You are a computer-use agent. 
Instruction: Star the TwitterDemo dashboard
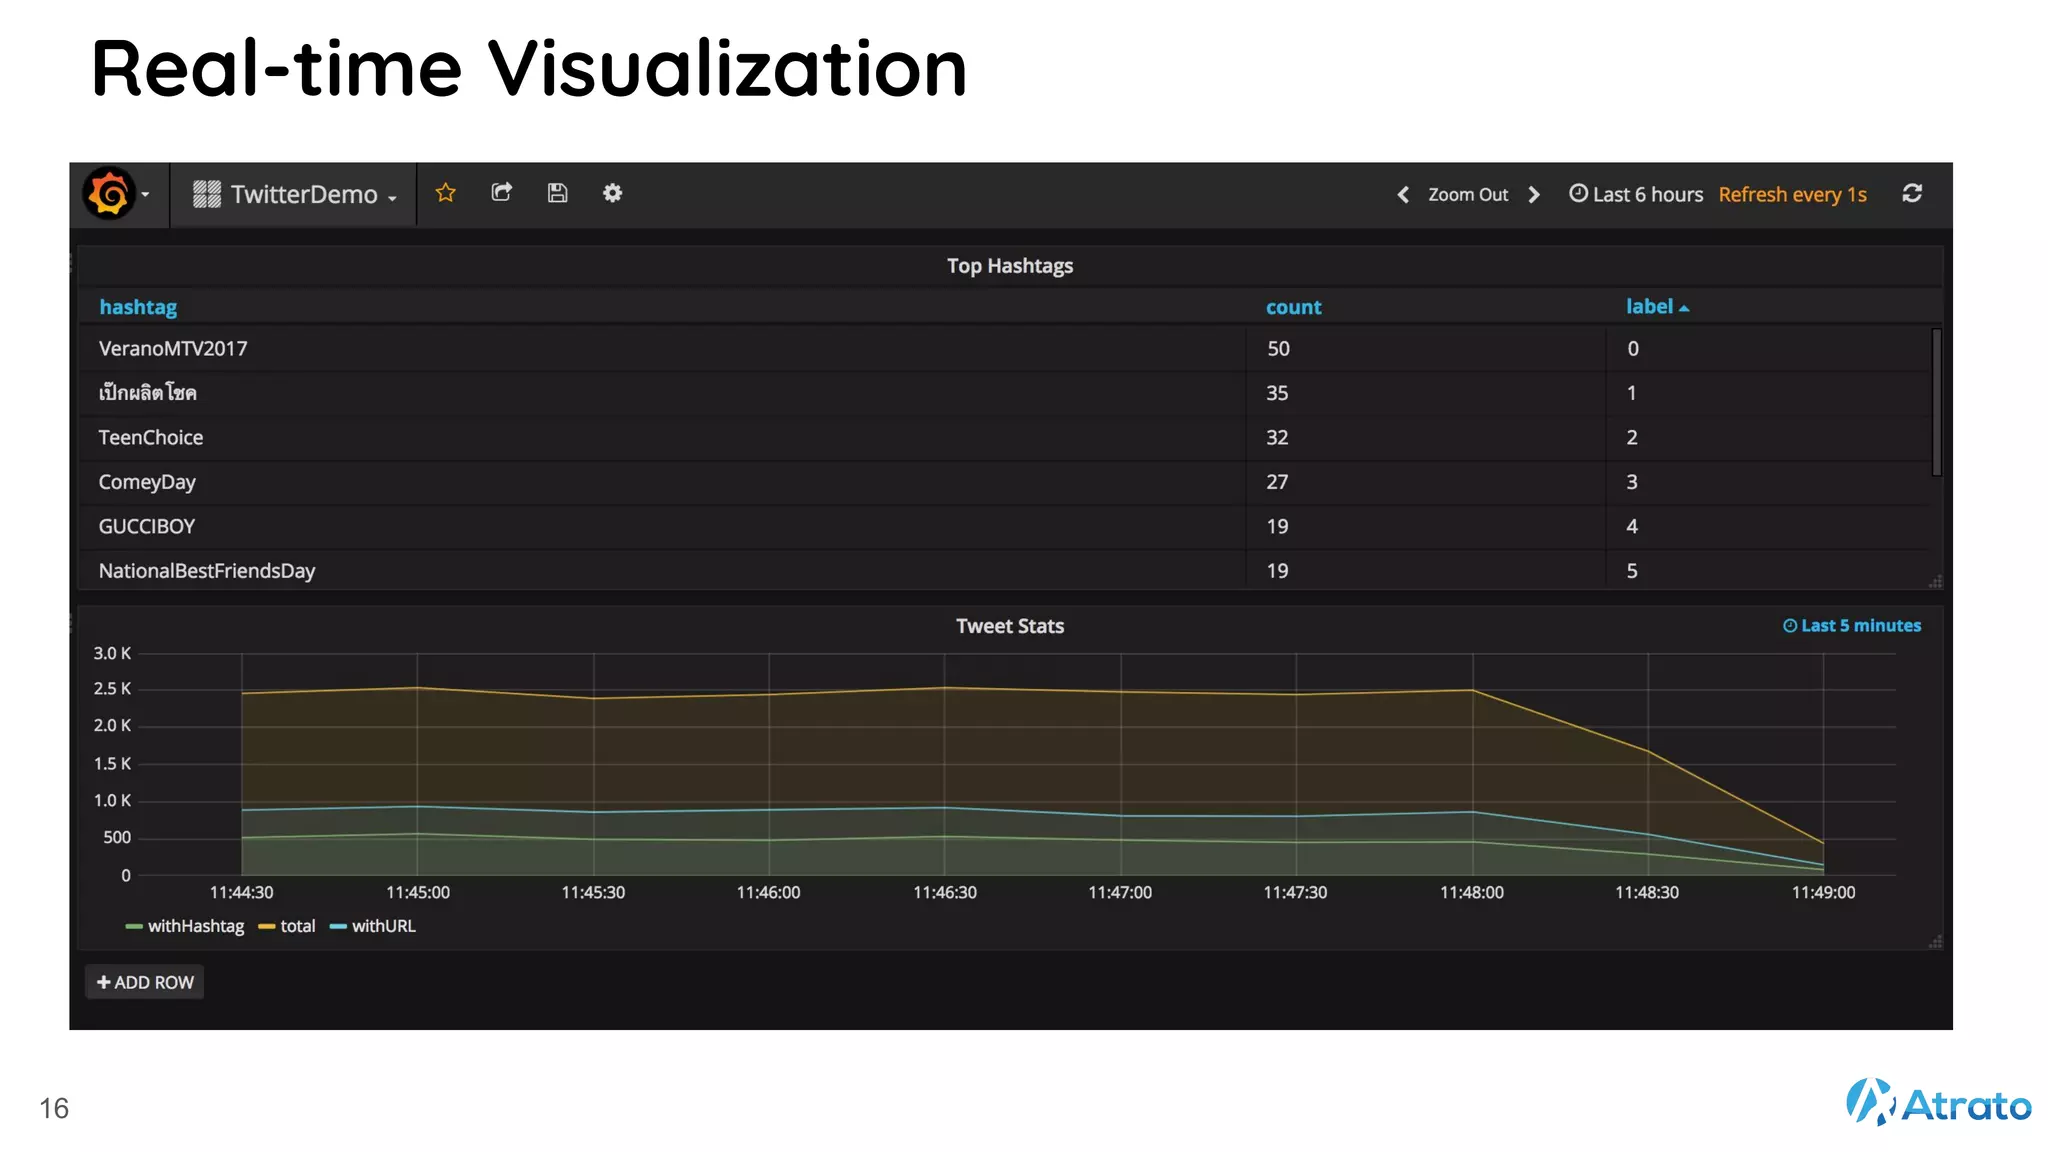tap(446, 193)
